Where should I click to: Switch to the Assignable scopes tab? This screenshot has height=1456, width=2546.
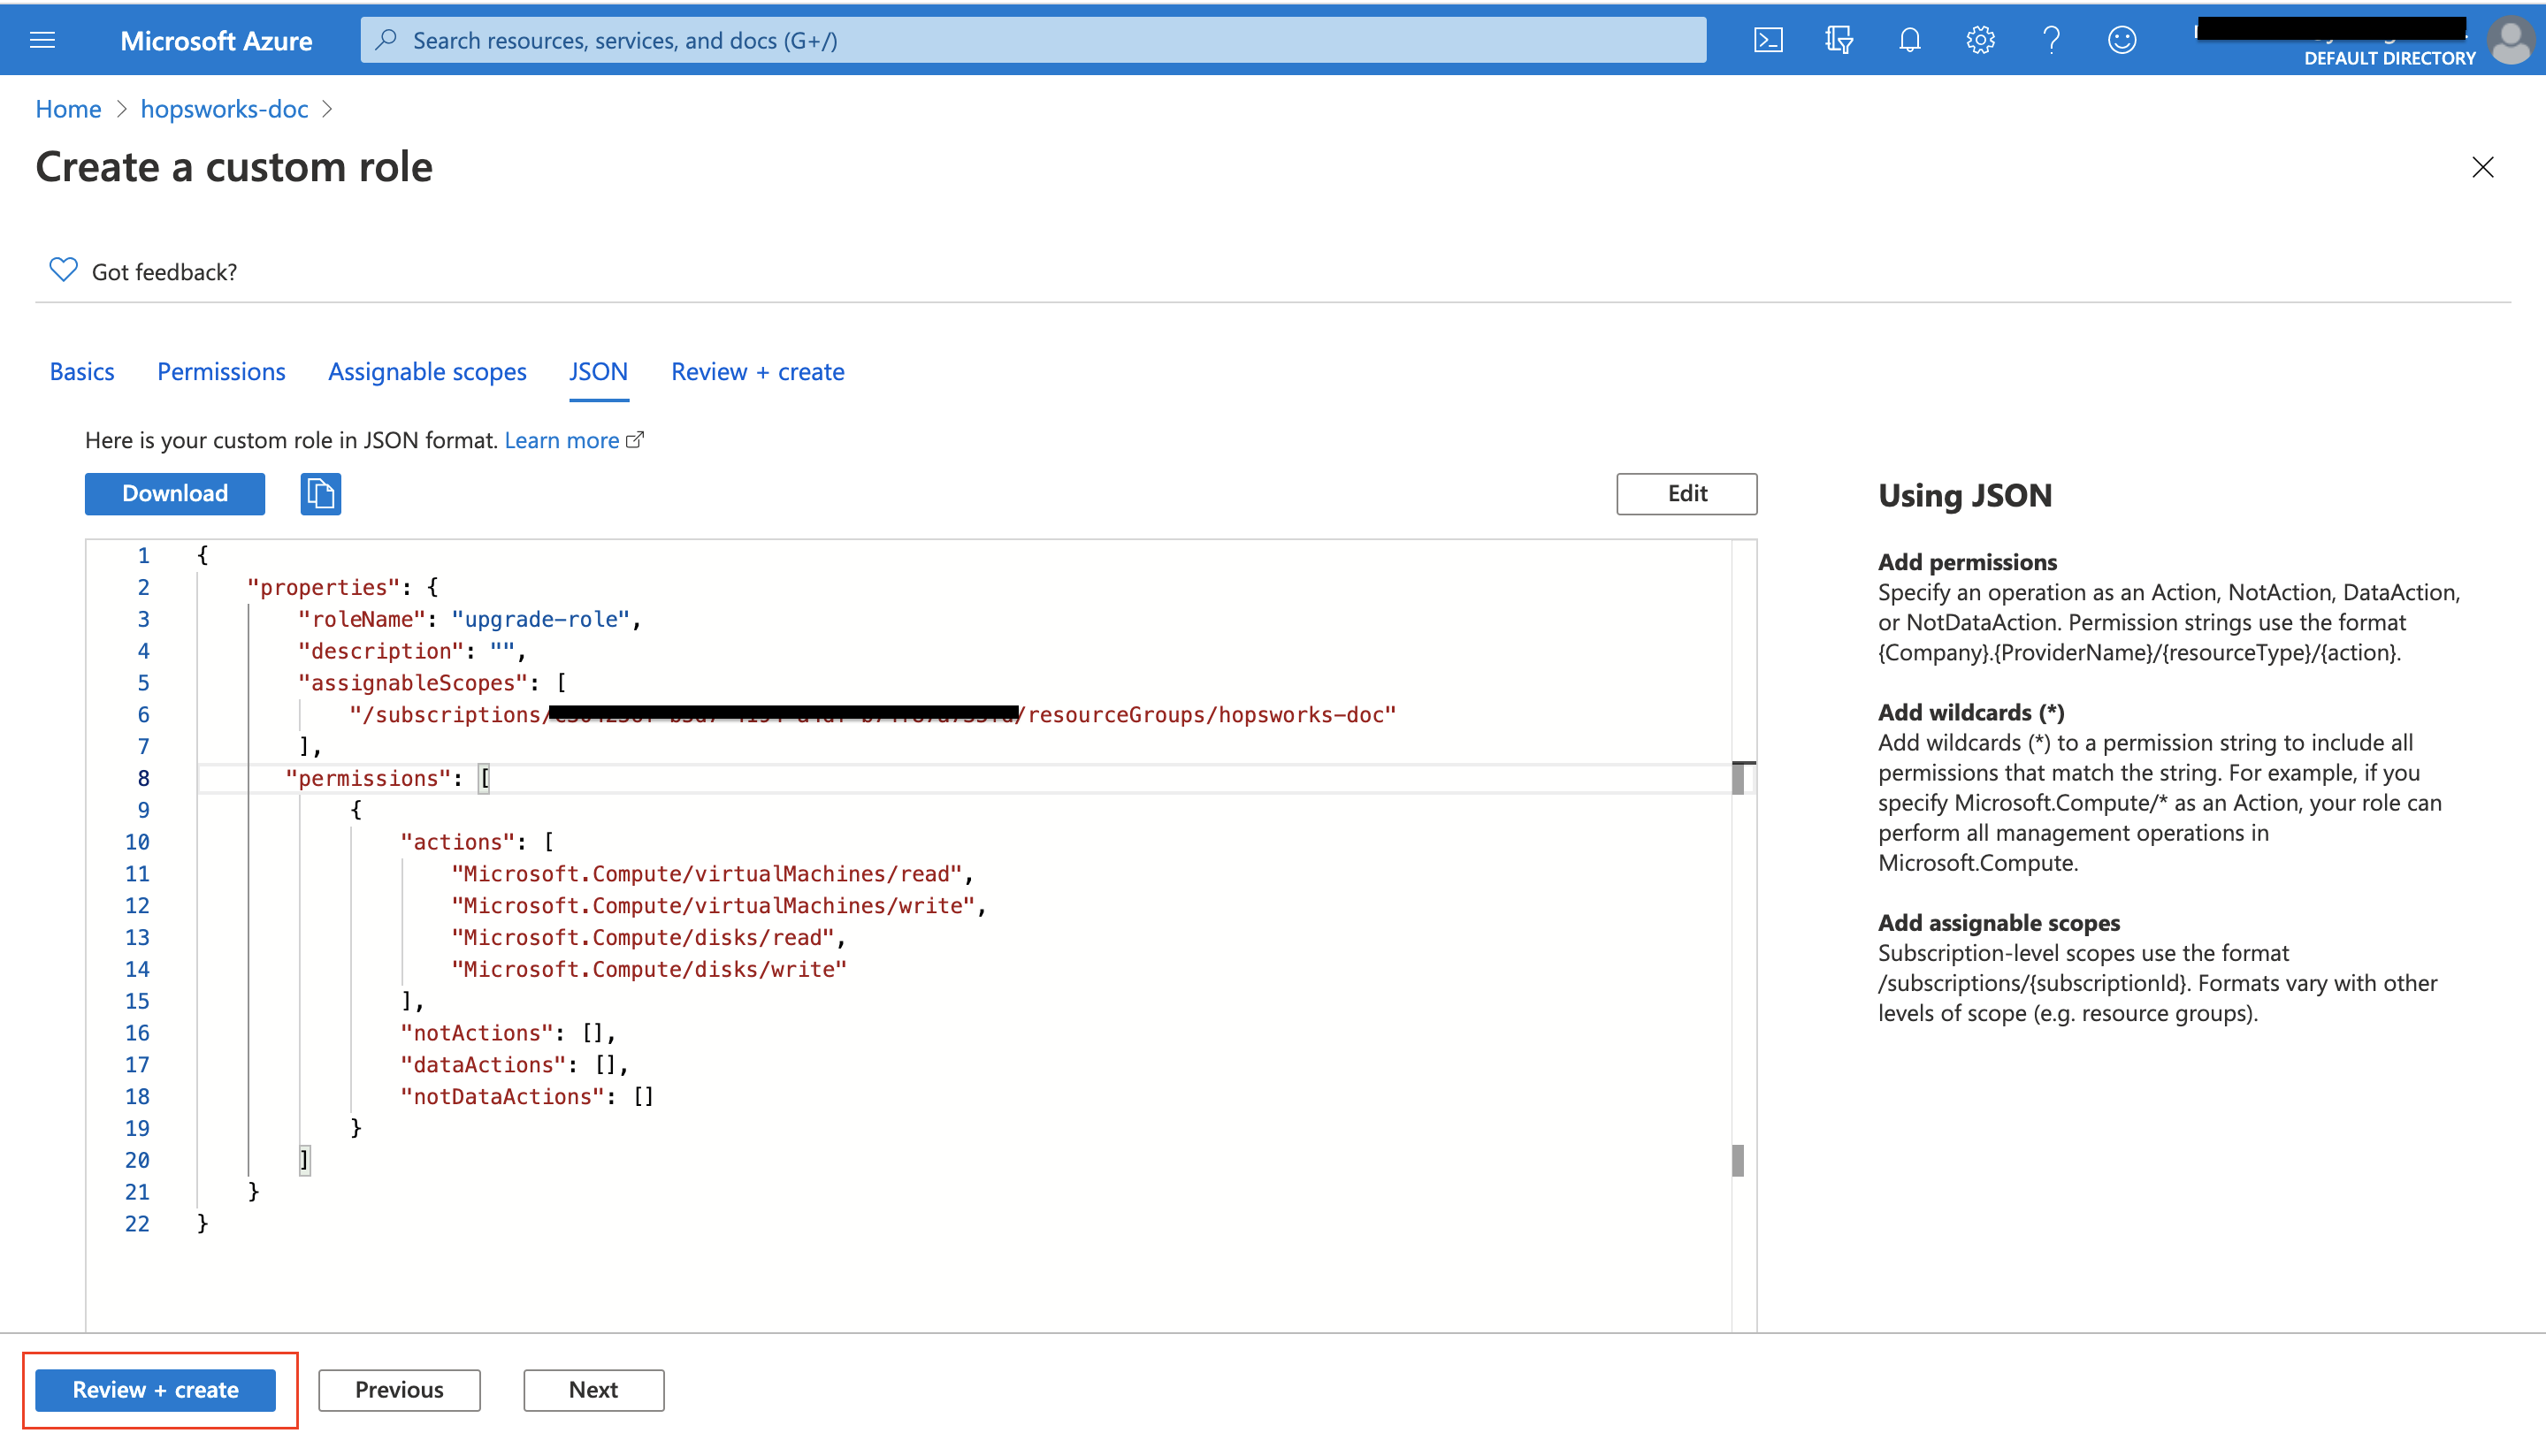(427, 372)
